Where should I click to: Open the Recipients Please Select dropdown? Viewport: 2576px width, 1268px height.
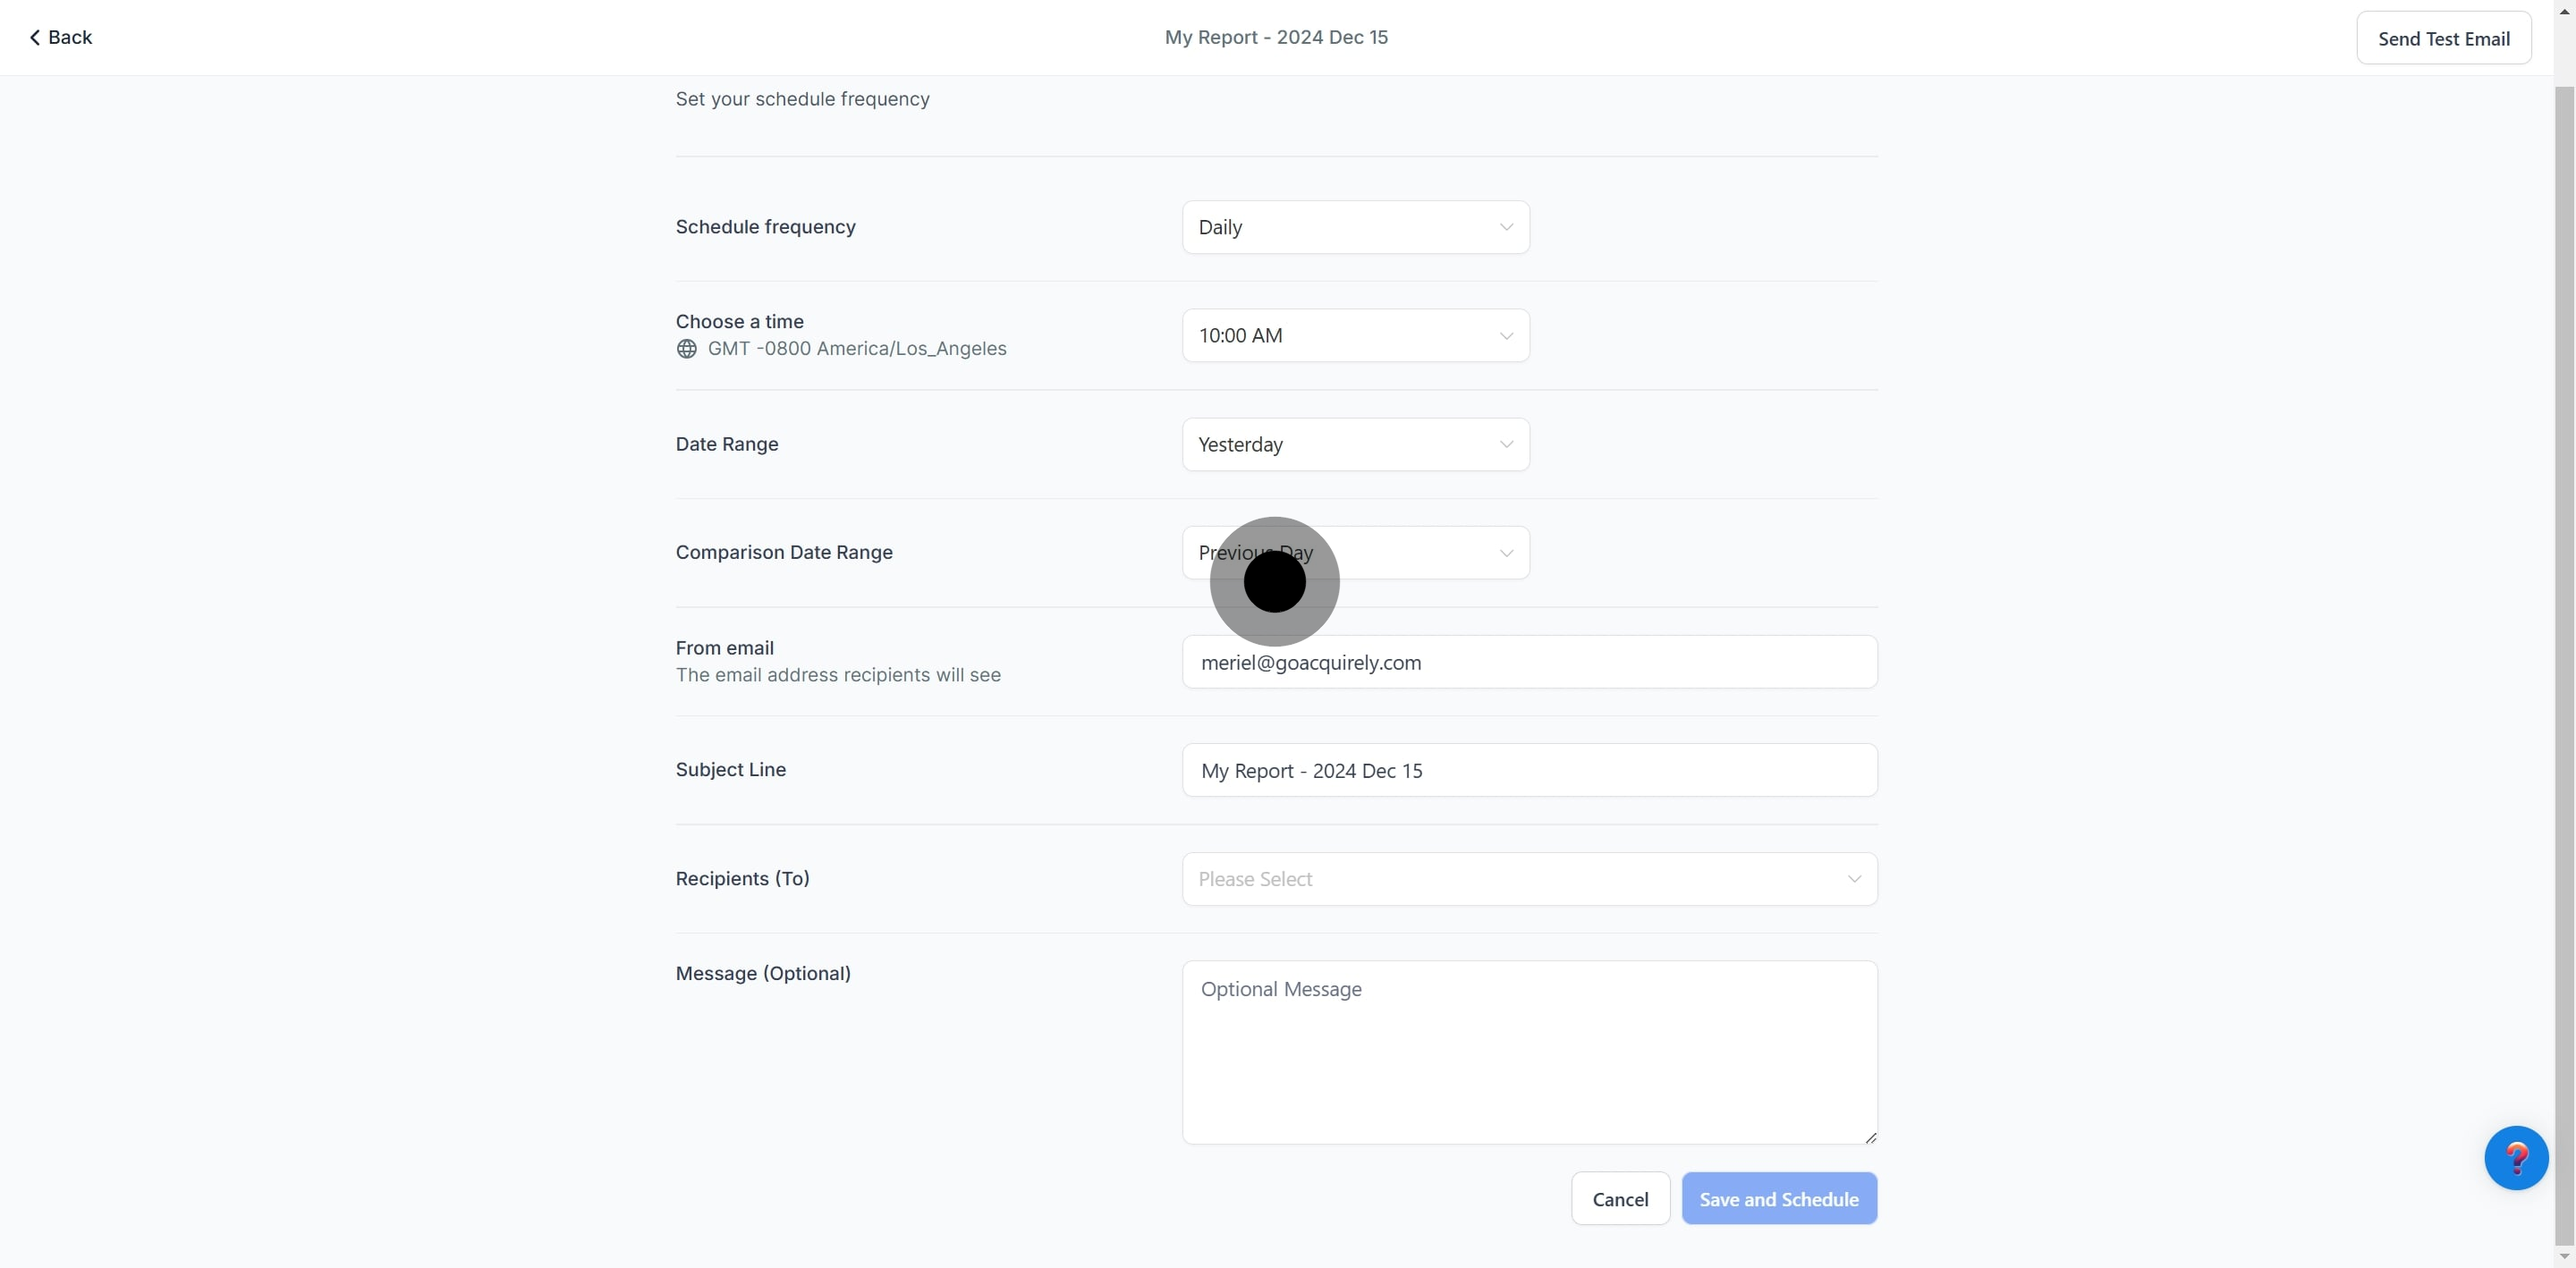tap(1528, 879)
